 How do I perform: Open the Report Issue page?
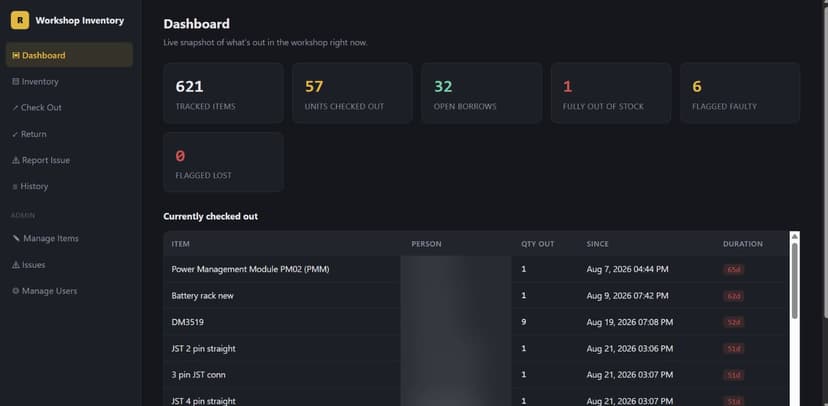pyautogui.click(x=69, y=160)
